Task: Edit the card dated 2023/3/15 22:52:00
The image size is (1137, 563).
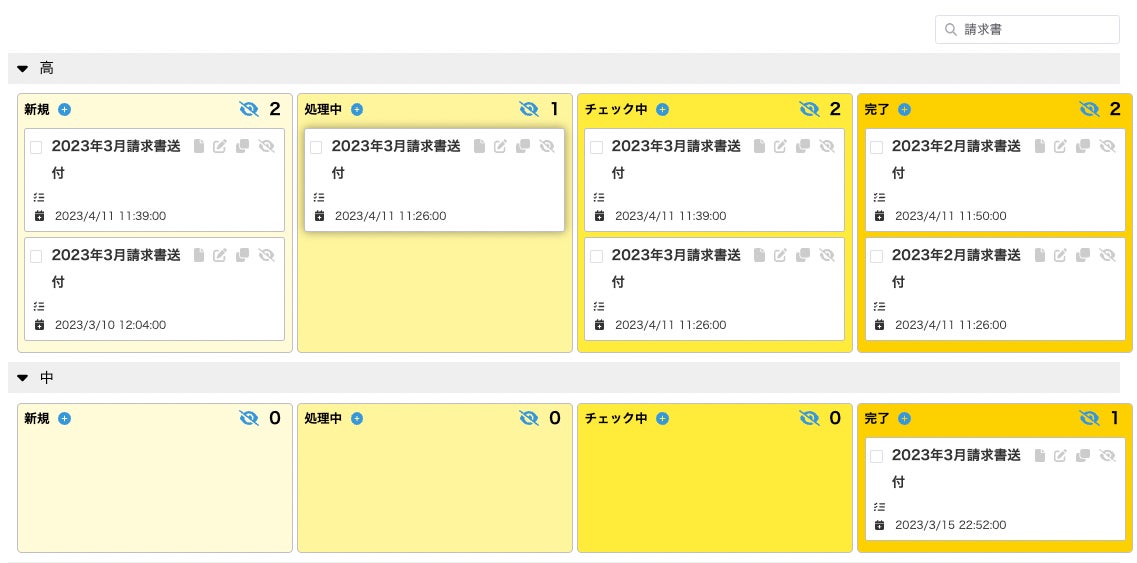Action: [x=1060, y=456]
